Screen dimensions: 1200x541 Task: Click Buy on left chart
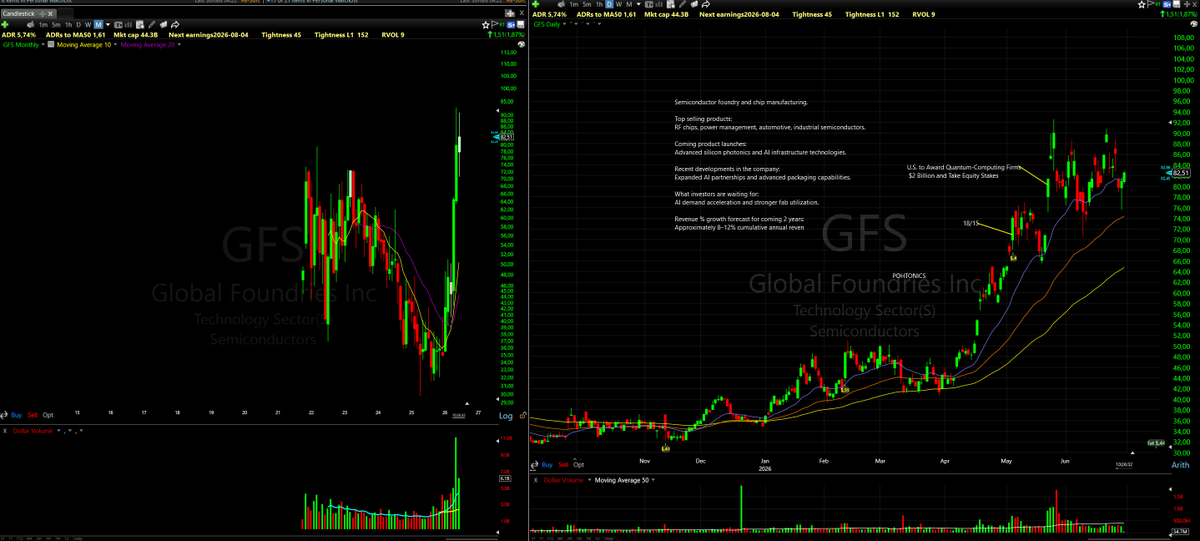point(16,415)
